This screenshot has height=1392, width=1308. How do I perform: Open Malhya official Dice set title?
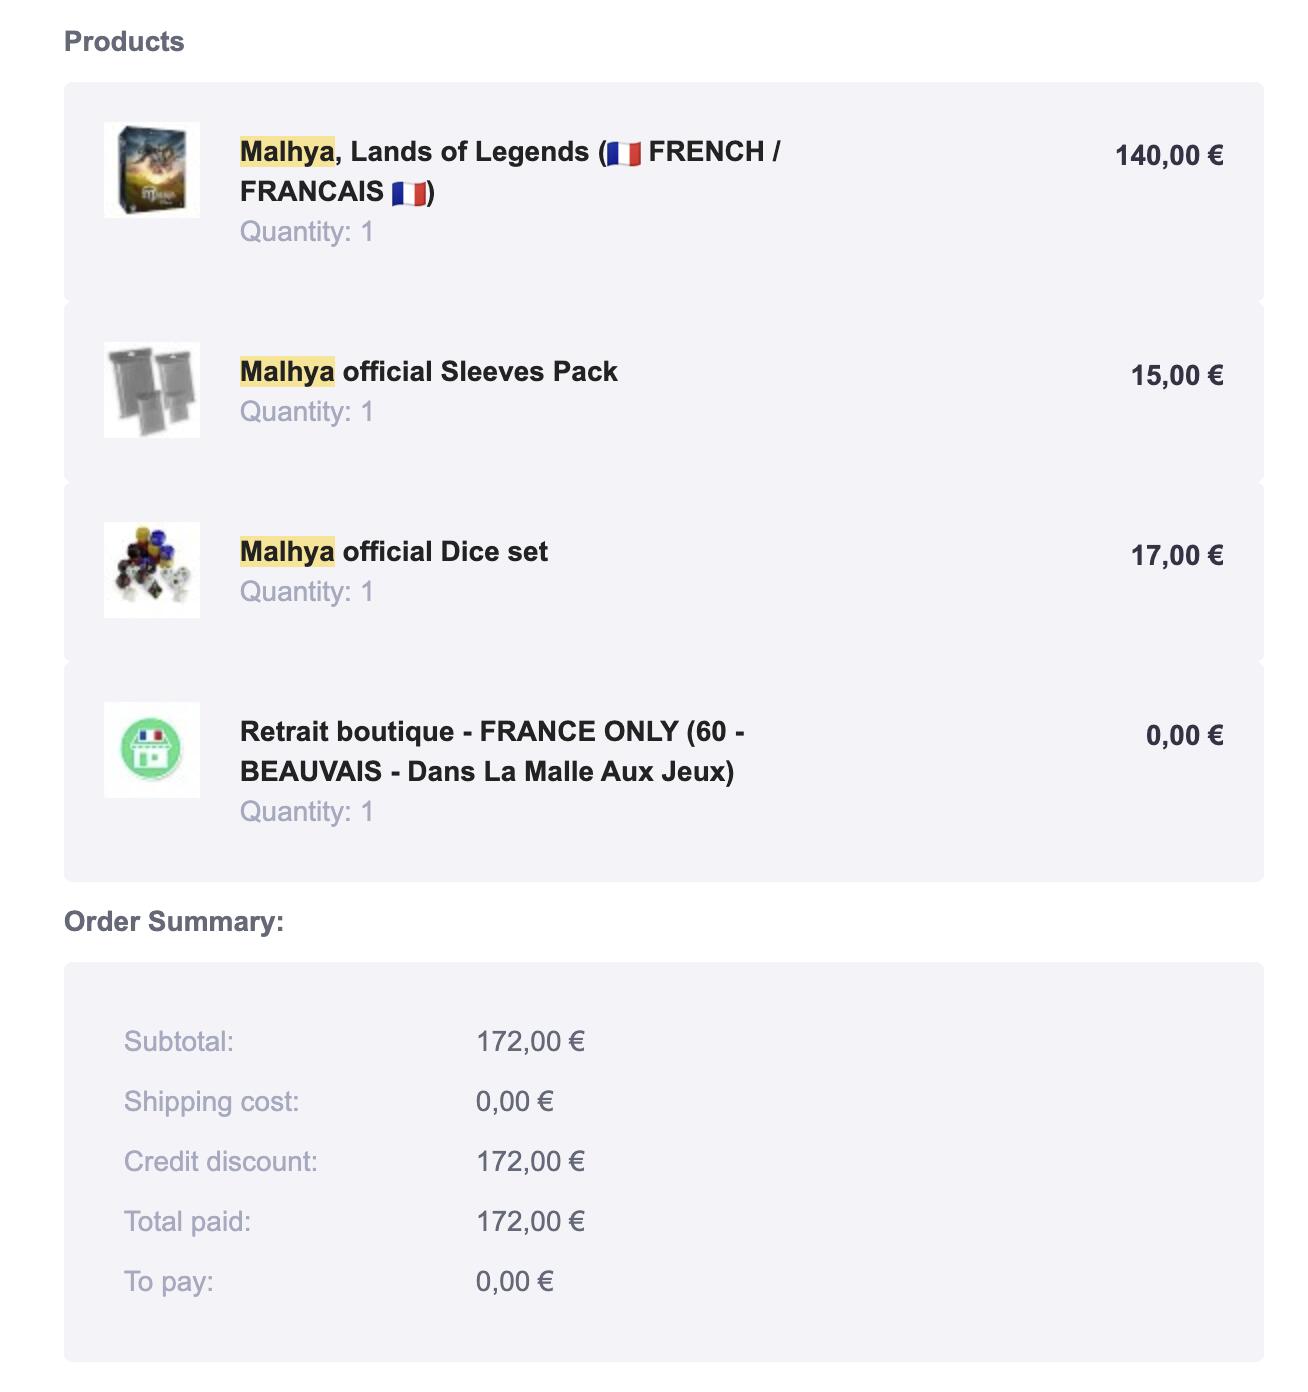coord(394,551)
